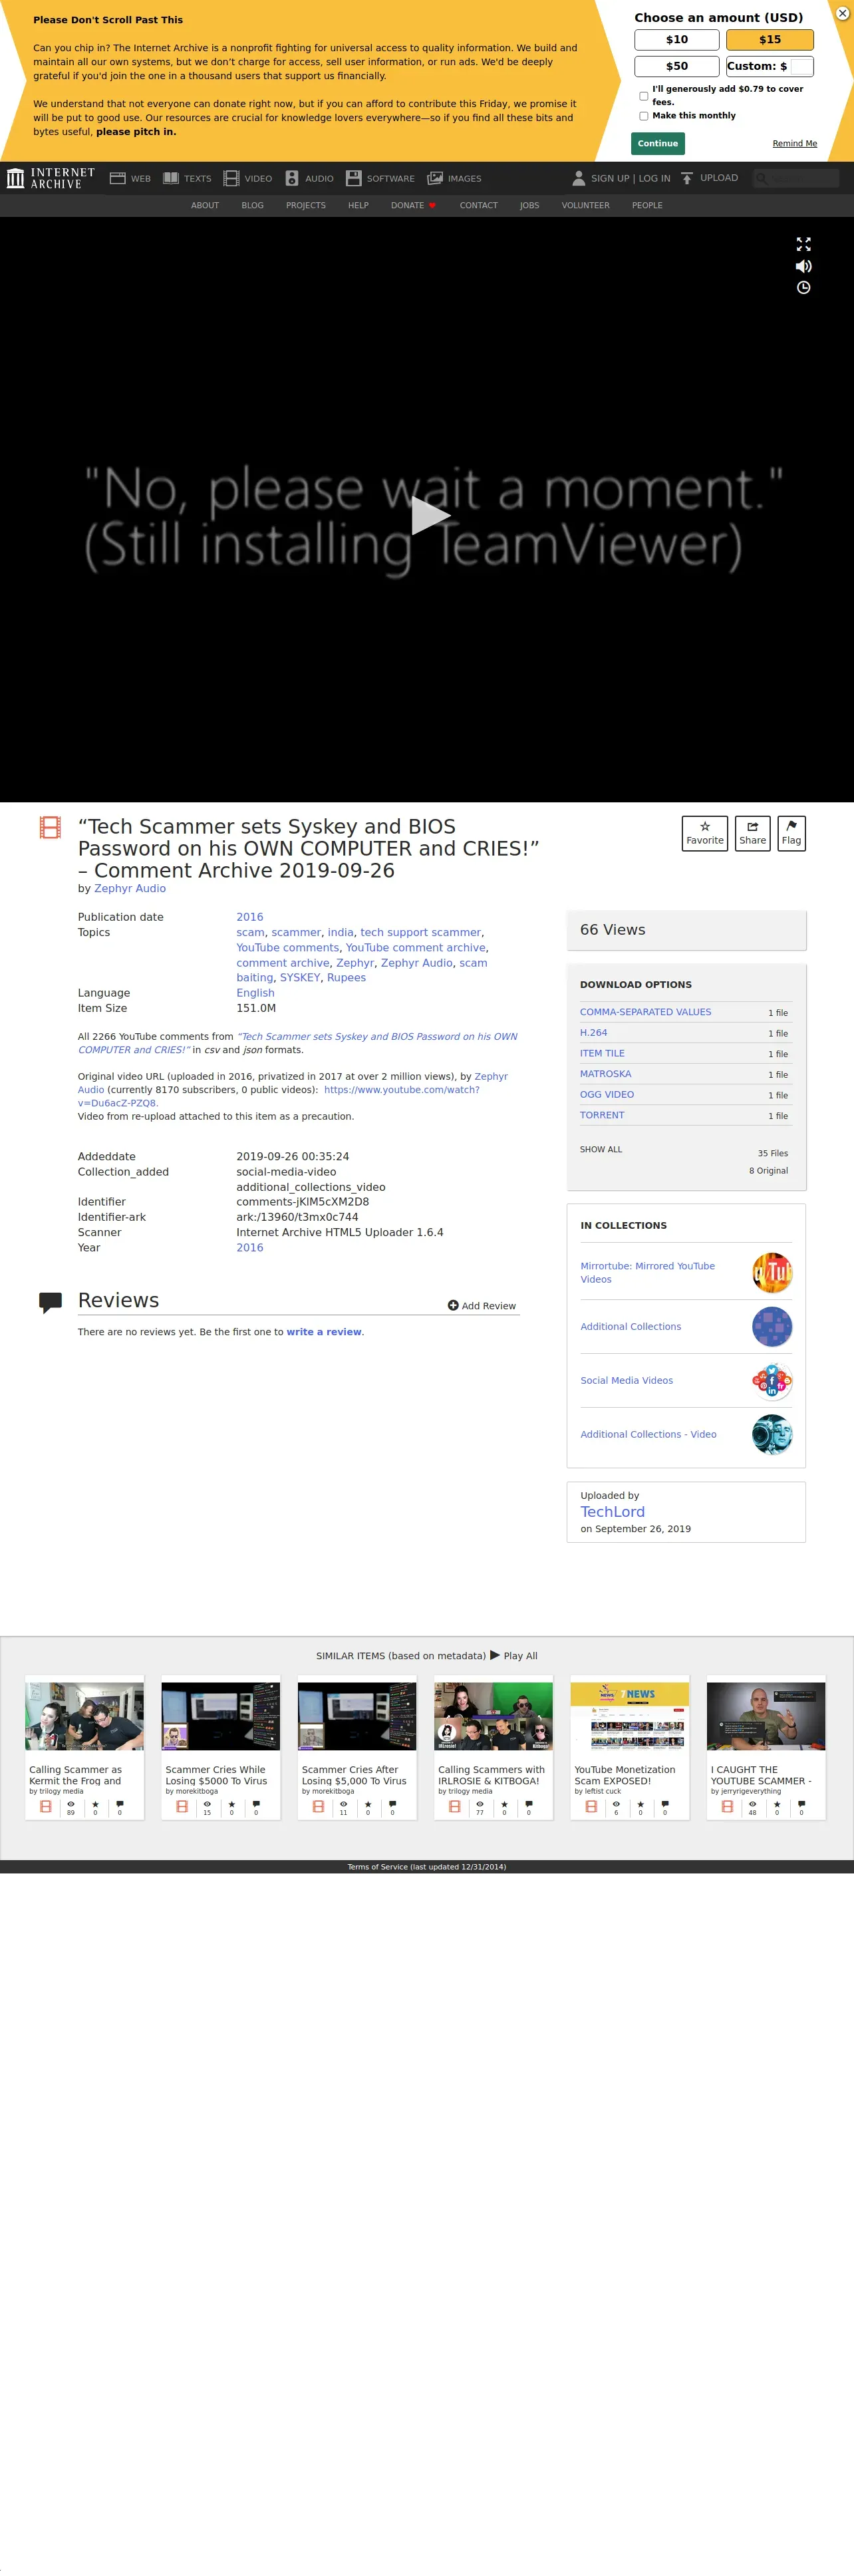Click the 'tech support scammer' topic link
Image resolution: width=854 pixels, height=2576 pixels.
tap(420, 932)
